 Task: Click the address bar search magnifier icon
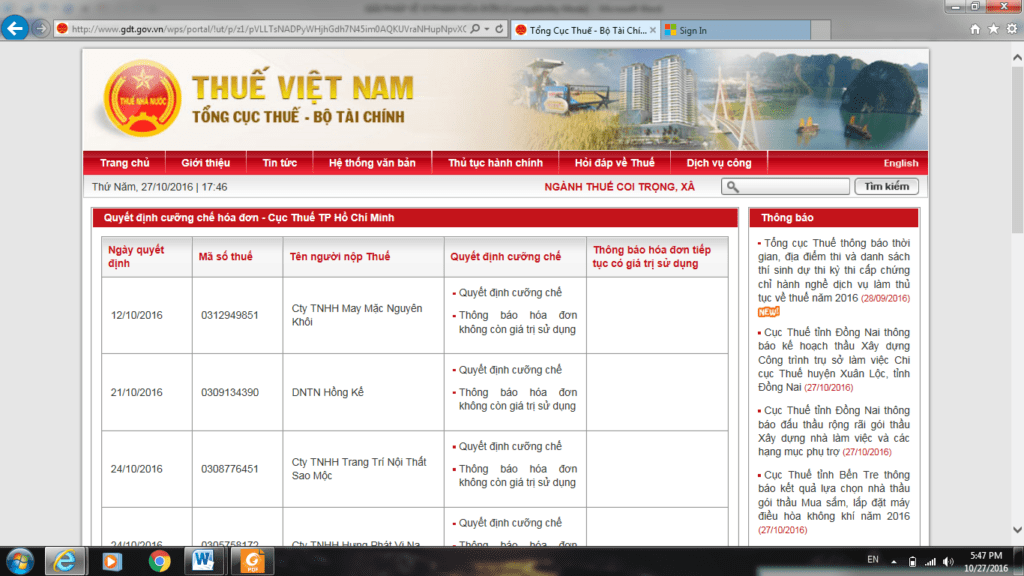475,29
